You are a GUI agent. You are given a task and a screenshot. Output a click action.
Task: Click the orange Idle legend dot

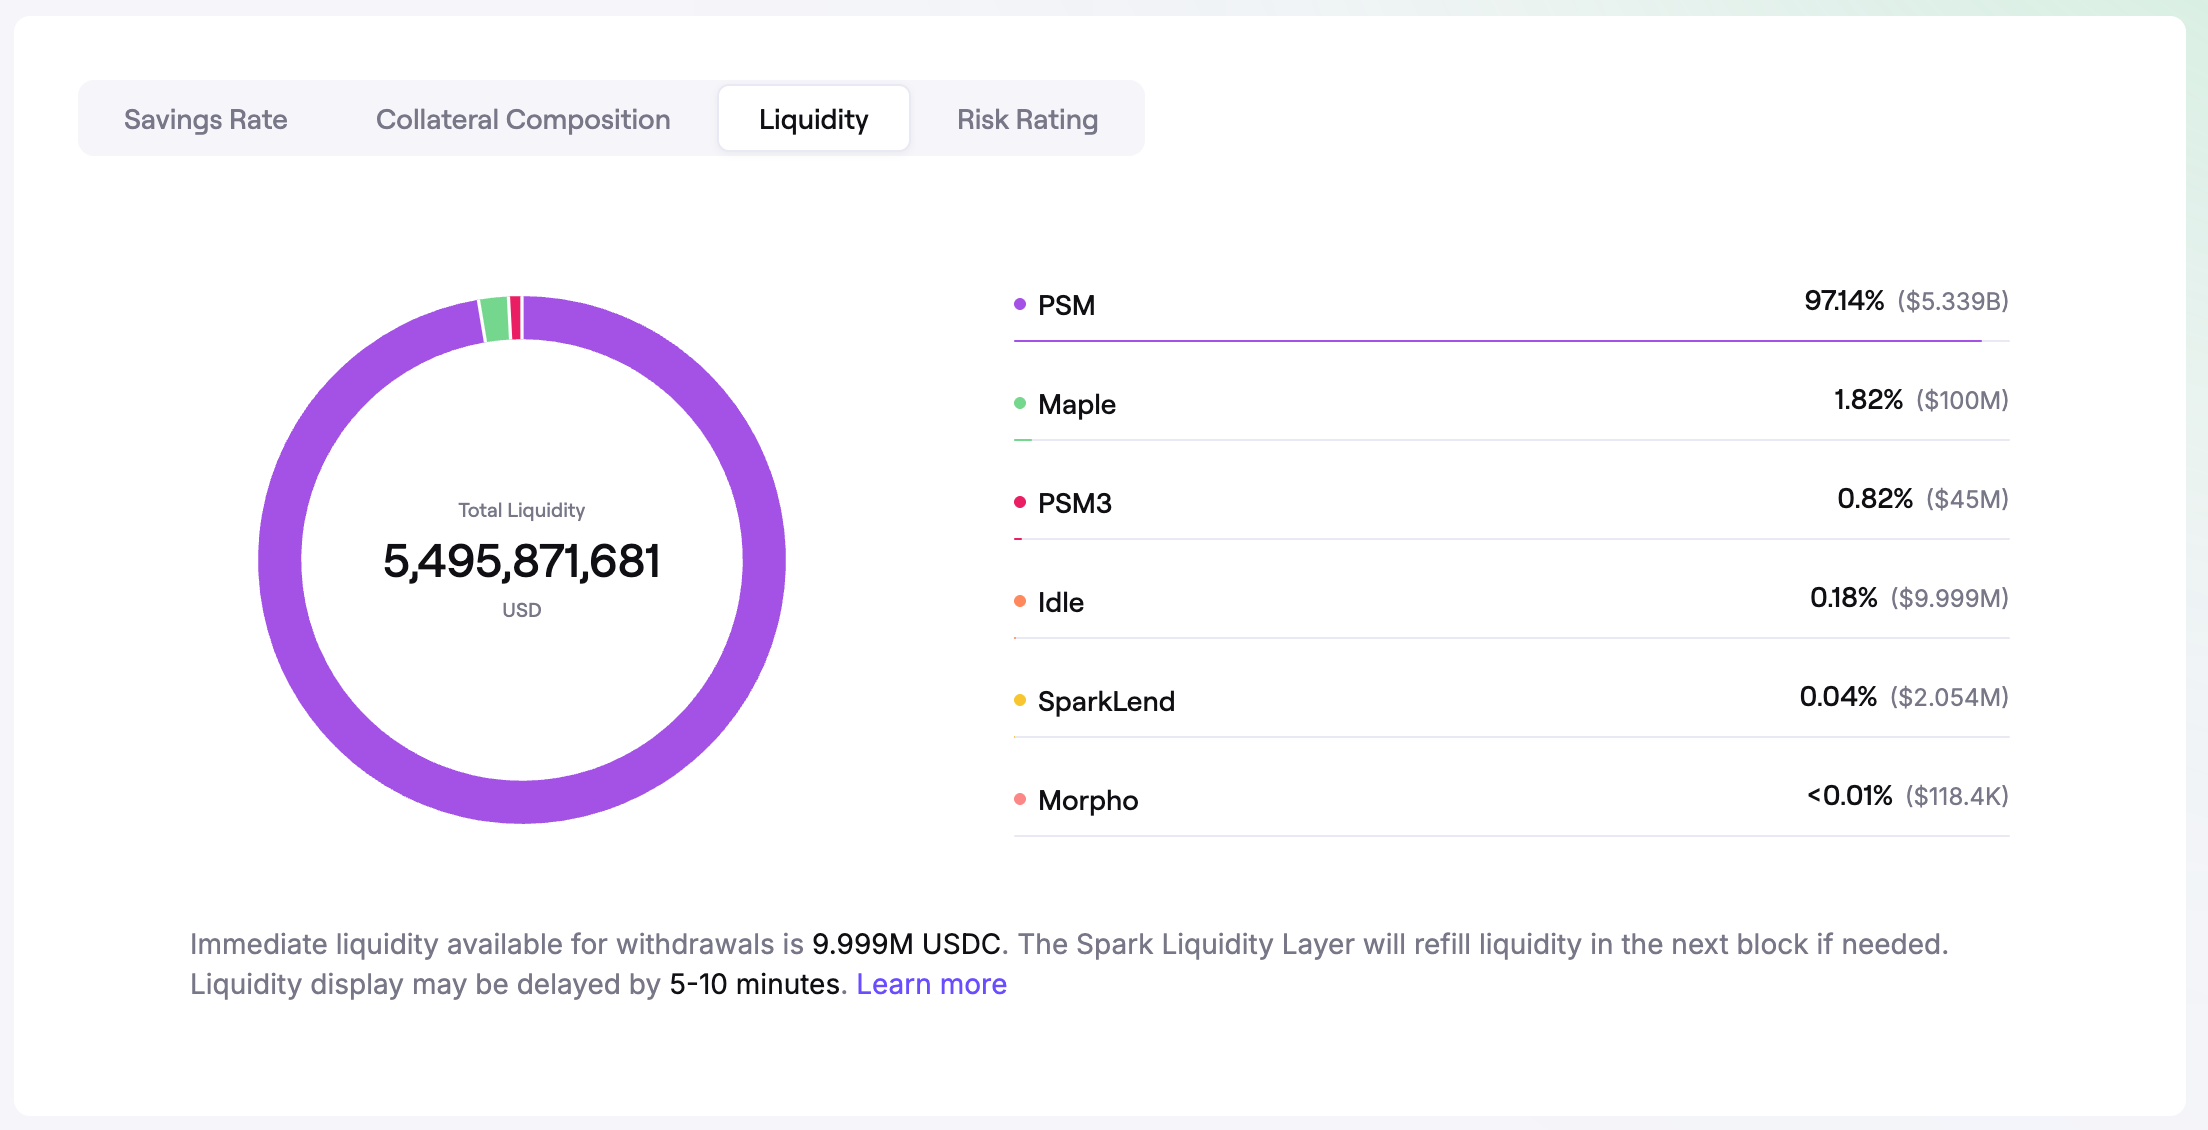click(x=1020, y=601)
